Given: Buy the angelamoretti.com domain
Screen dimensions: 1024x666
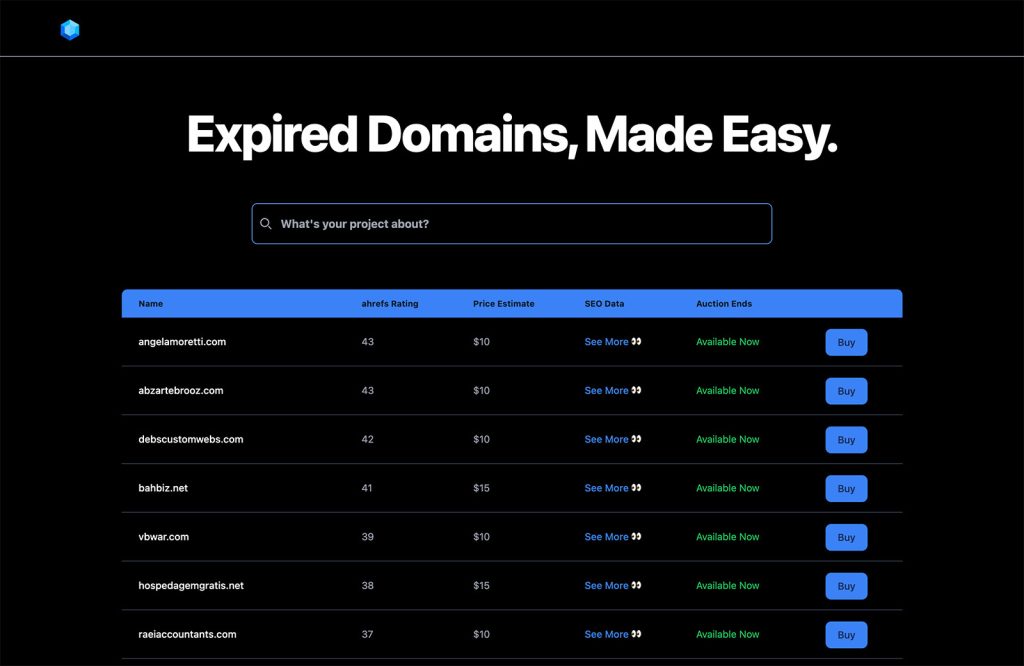Looking at the screenshot, I should [846, 342].
